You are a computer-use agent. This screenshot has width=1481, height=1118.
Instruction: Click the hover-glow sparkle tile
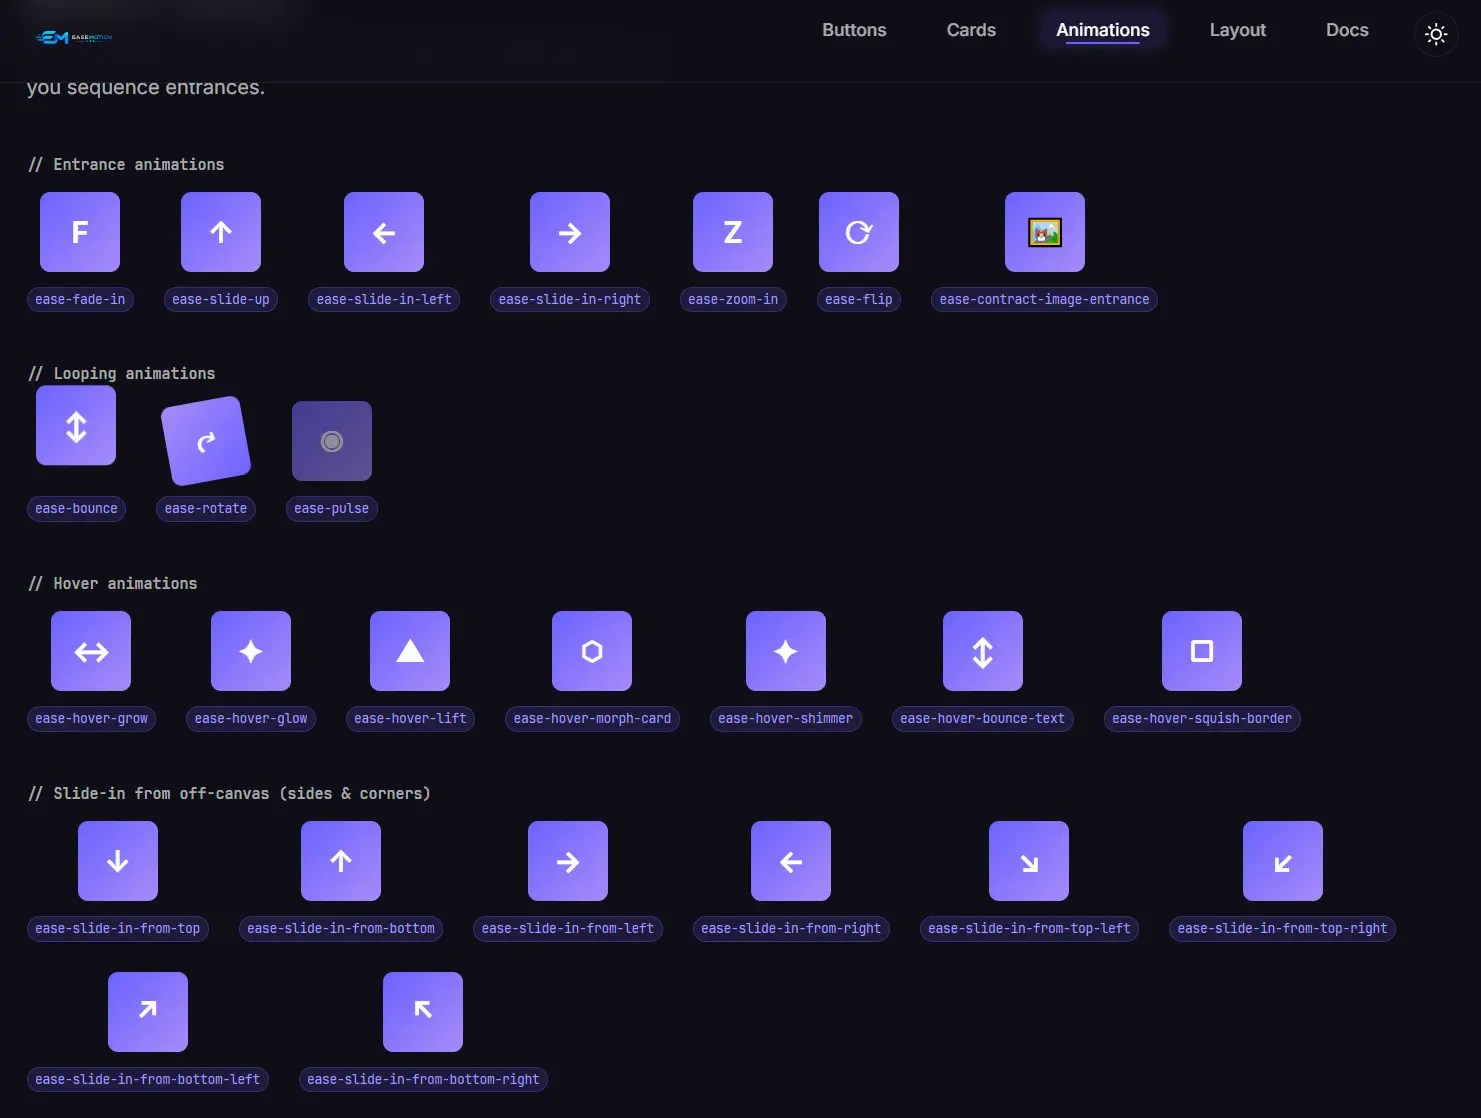(251, 651)
